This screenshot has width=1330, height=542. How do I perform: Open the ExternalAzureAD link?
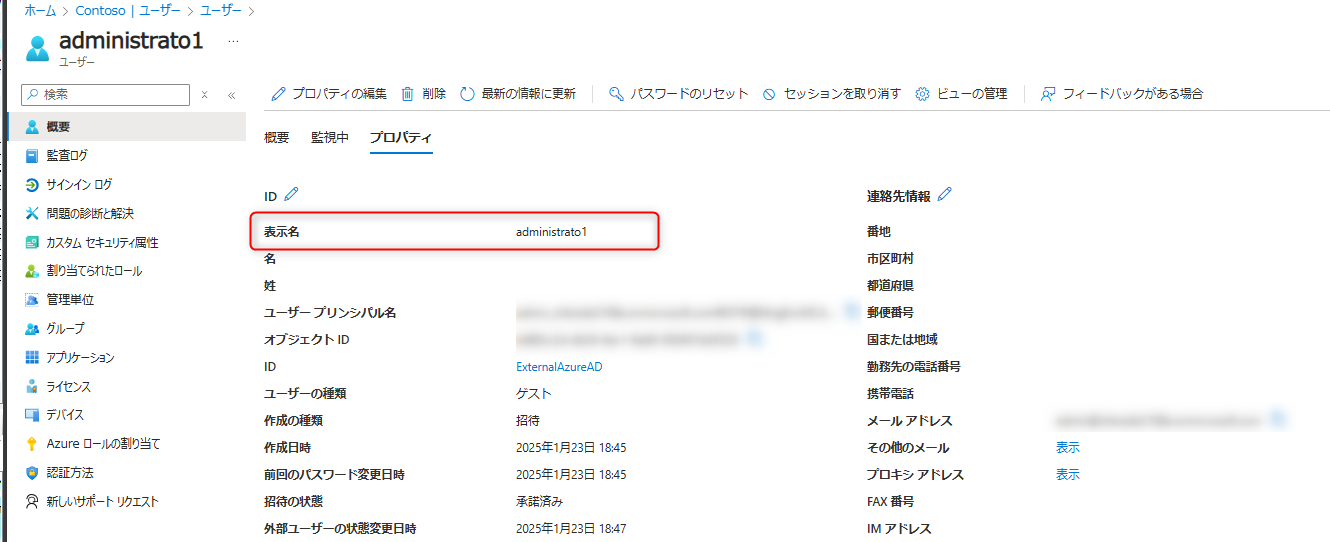(559, 367)
